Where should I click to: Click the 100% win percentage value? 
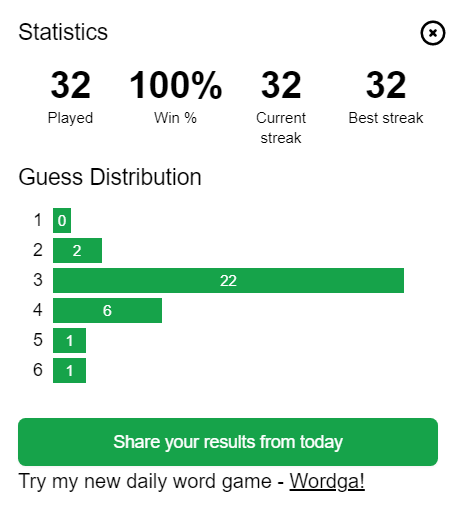coord(175,85)
